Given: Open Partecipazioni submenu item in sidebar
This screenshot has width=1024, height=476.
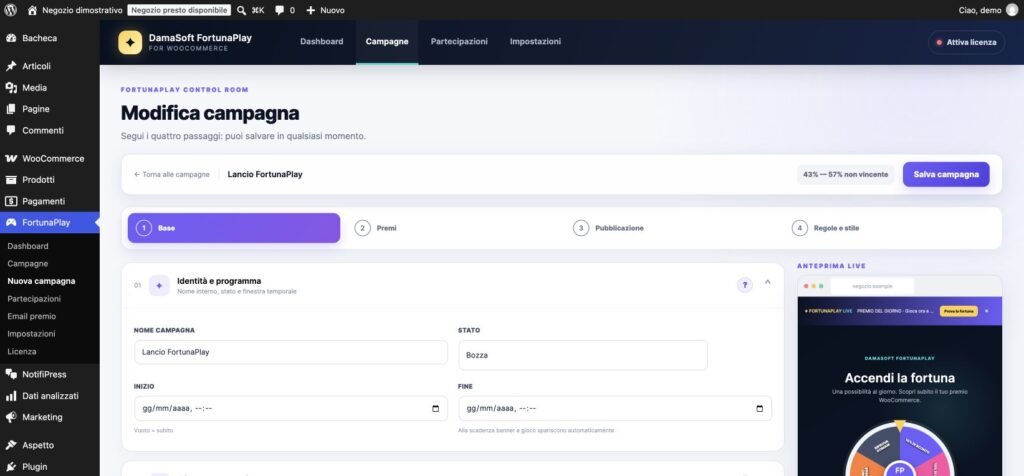Looking at the screenshot, I should click(34, 298).
